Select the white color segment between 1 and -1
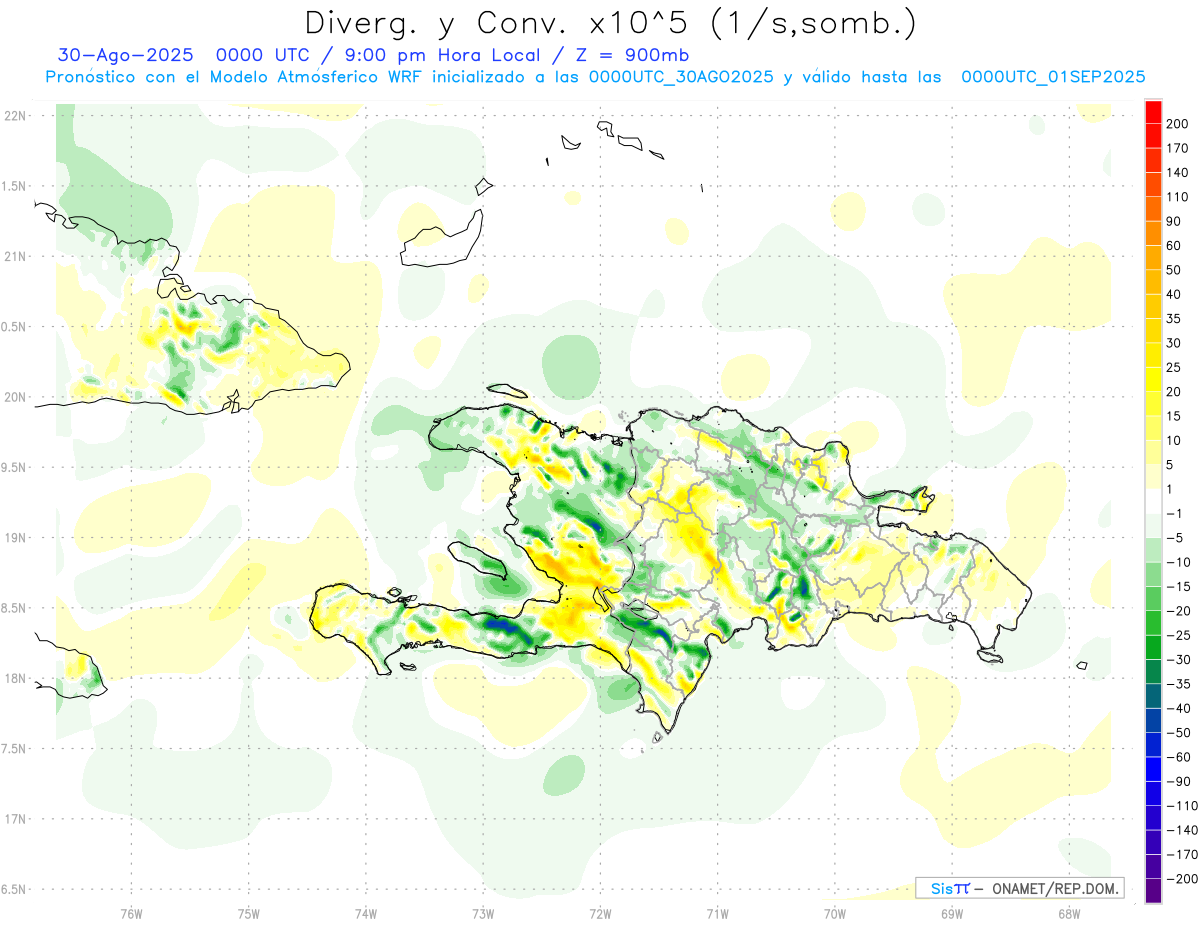The height and width of the screenshot is (927, 1200). [x=1153, y=501]
